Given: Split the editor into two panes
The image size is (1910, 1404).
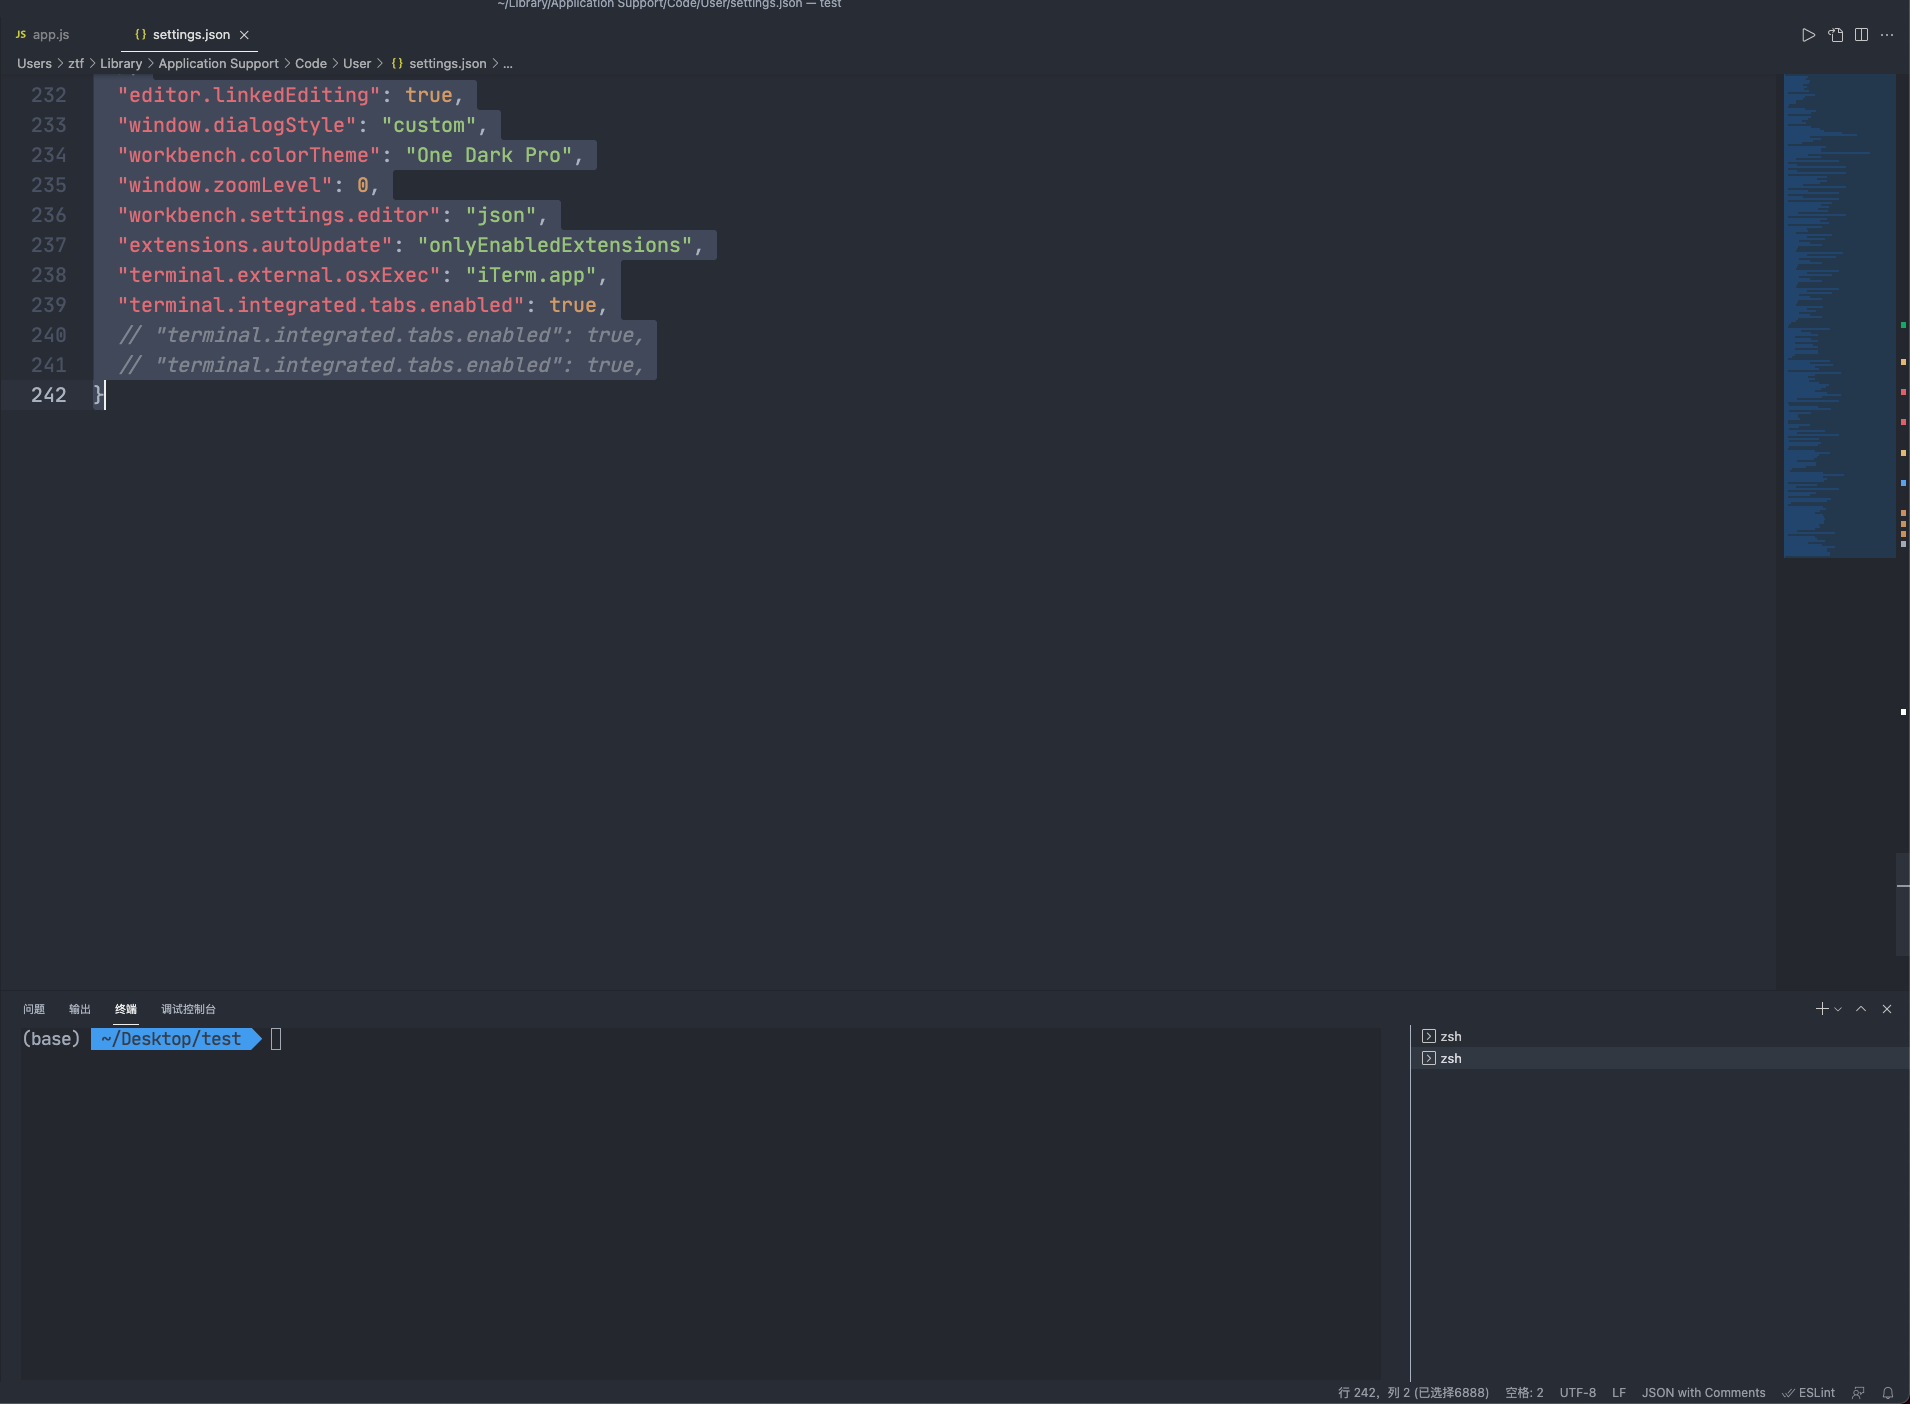Looking at the screenshot, I should pyautogui.click(x=1861, y=34).
